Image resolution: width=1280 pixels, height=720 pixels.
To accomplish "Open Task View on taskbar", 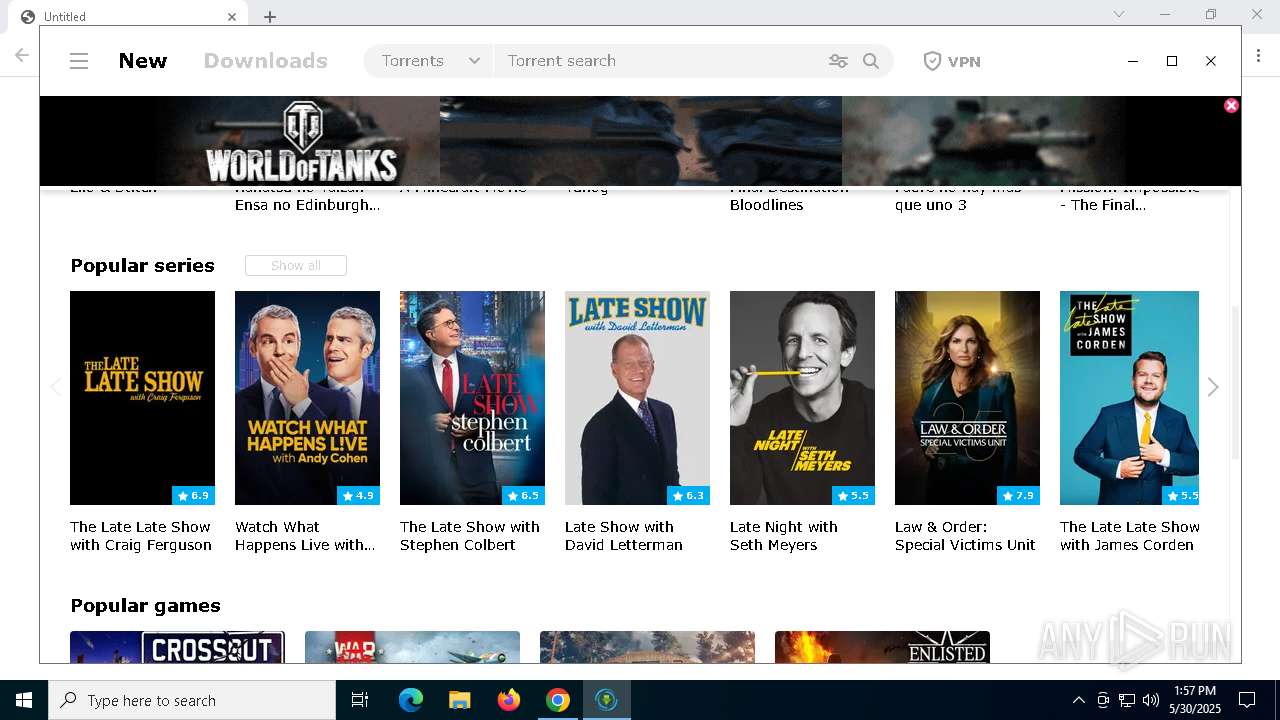I will click(360, 700).
